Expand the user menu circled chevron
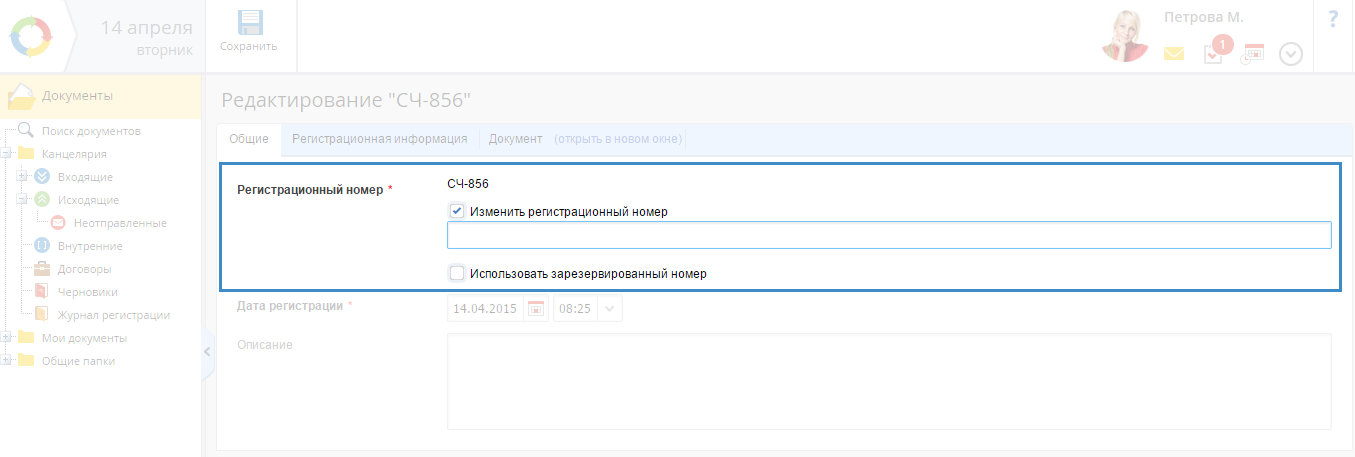The image size is (1355, 457). [1291, 54]
